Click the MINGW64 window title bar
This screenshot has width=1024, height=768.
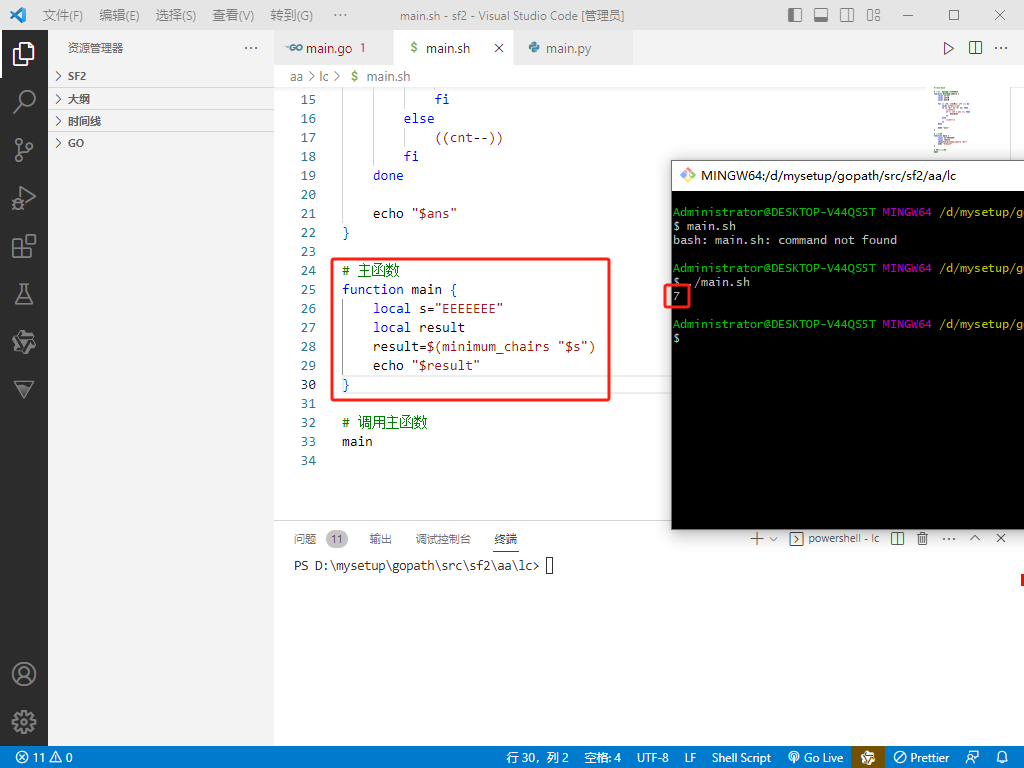pyautogui.click(x=848, y=176)
